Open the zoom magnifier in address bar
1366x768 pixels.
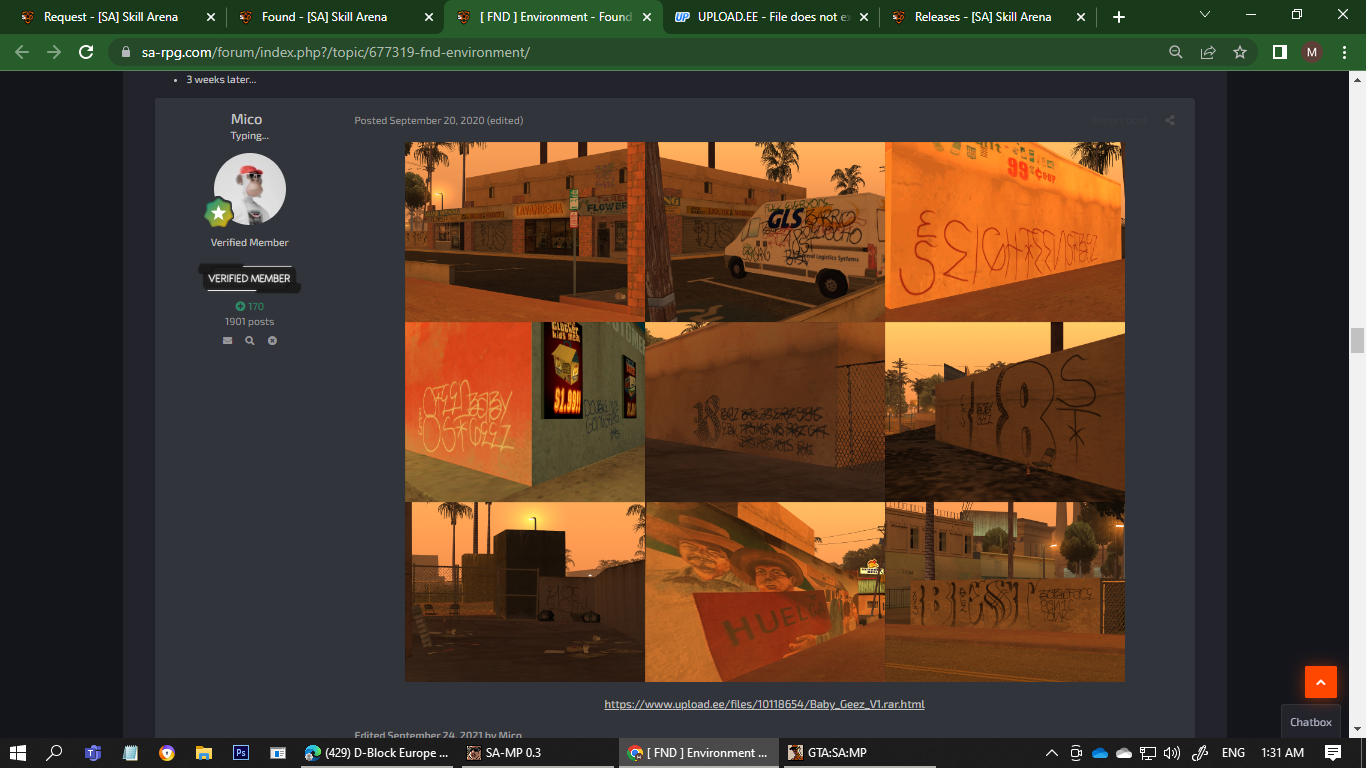pos(1176,52)
